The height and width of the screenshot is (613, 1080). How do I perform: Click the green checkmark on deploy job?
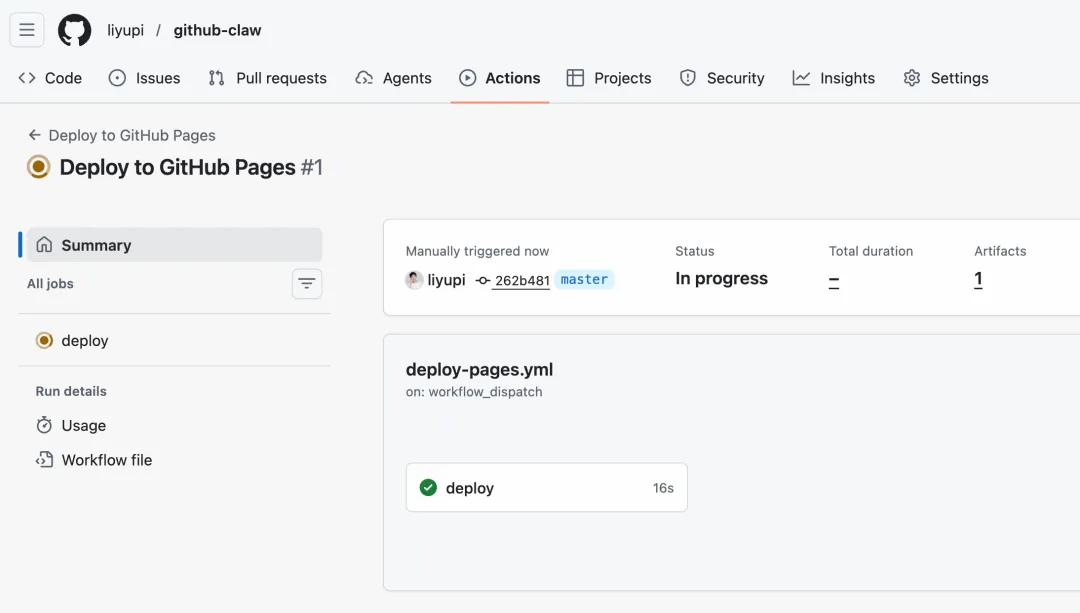pos(428,488)
